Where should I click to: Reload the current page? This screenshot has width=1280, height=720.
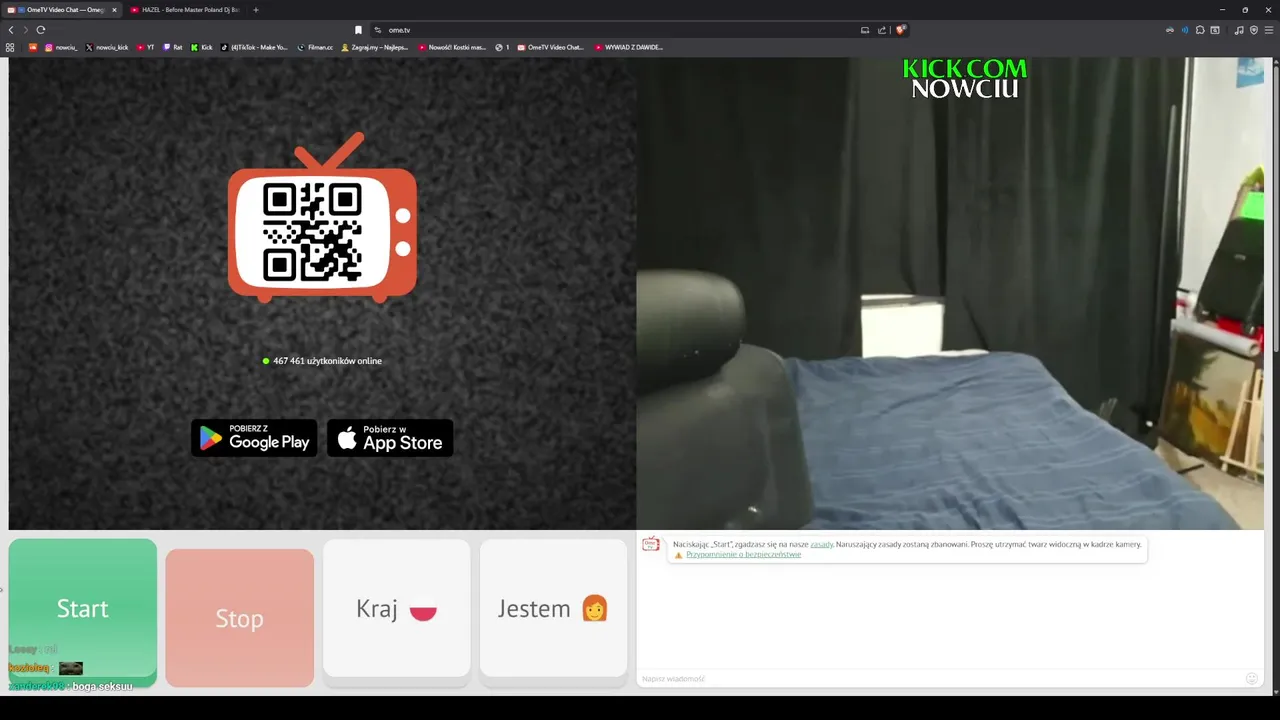41,30
